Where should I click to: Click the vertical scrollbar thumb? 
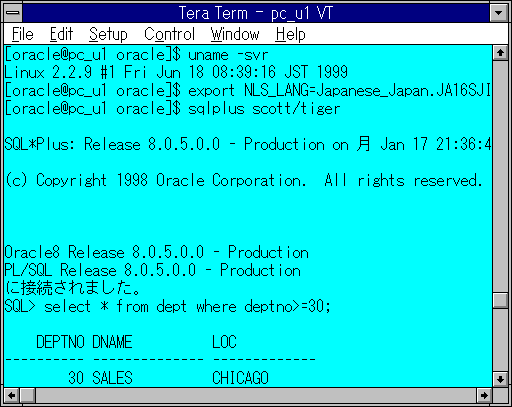coord(500,300)
